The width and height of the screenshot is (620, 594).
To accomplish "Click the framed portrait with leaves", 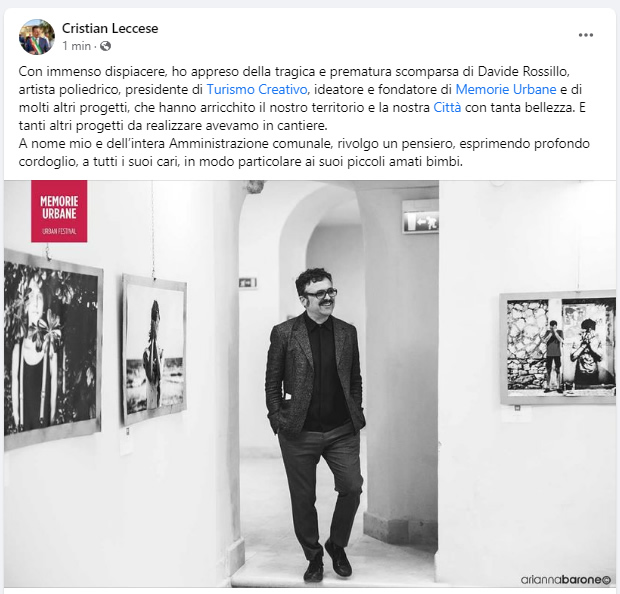I will coord(53,350).
